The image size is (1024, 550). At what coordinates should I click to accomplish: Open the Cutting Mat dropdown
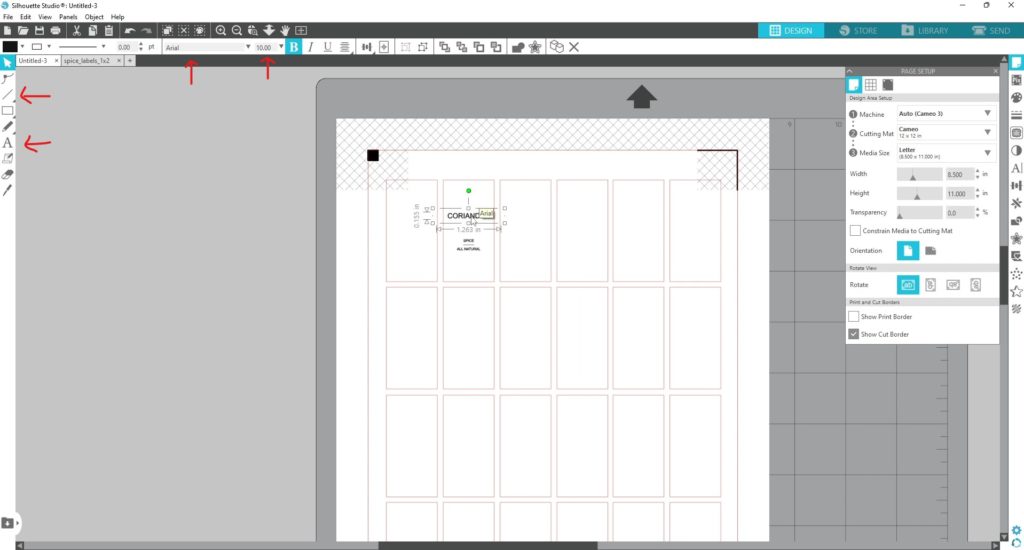click(946, 133)
